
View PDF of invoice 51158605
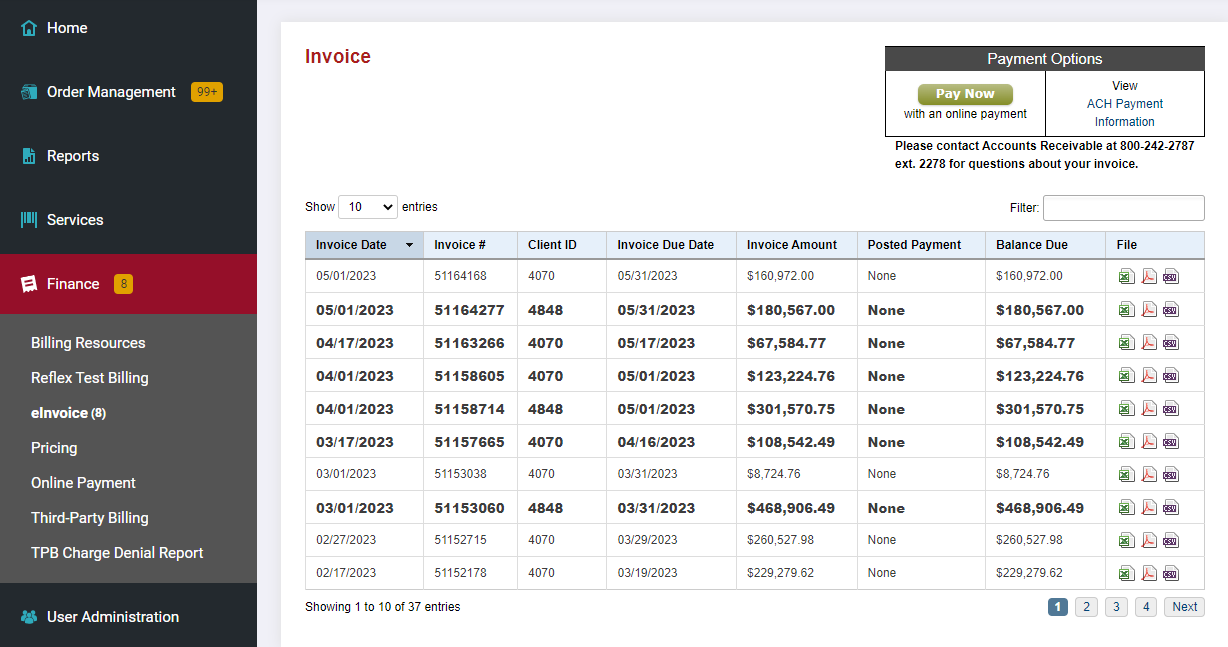click(1149, 376)
